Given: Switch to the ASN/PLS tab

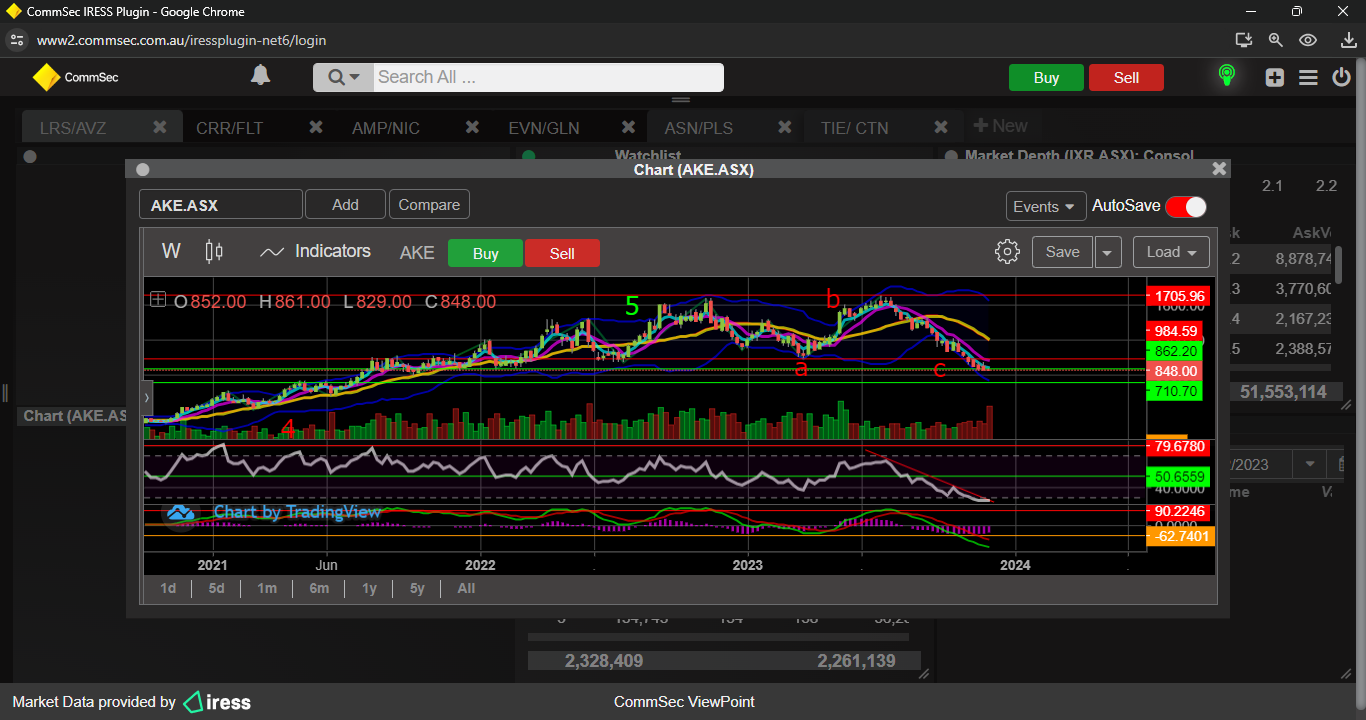Looking at the screenshot, I should pos(699,128).
